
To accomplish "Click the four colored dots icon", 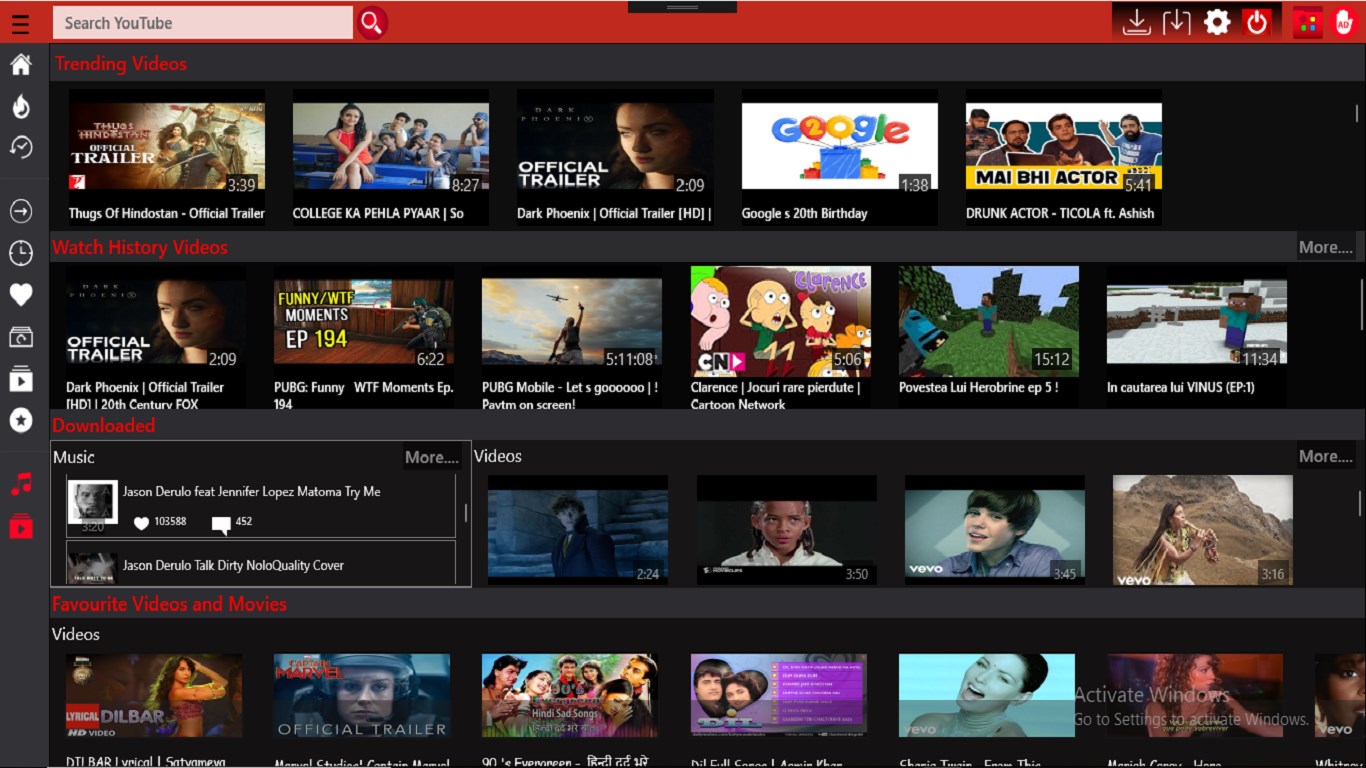I will click(1307, 22).
